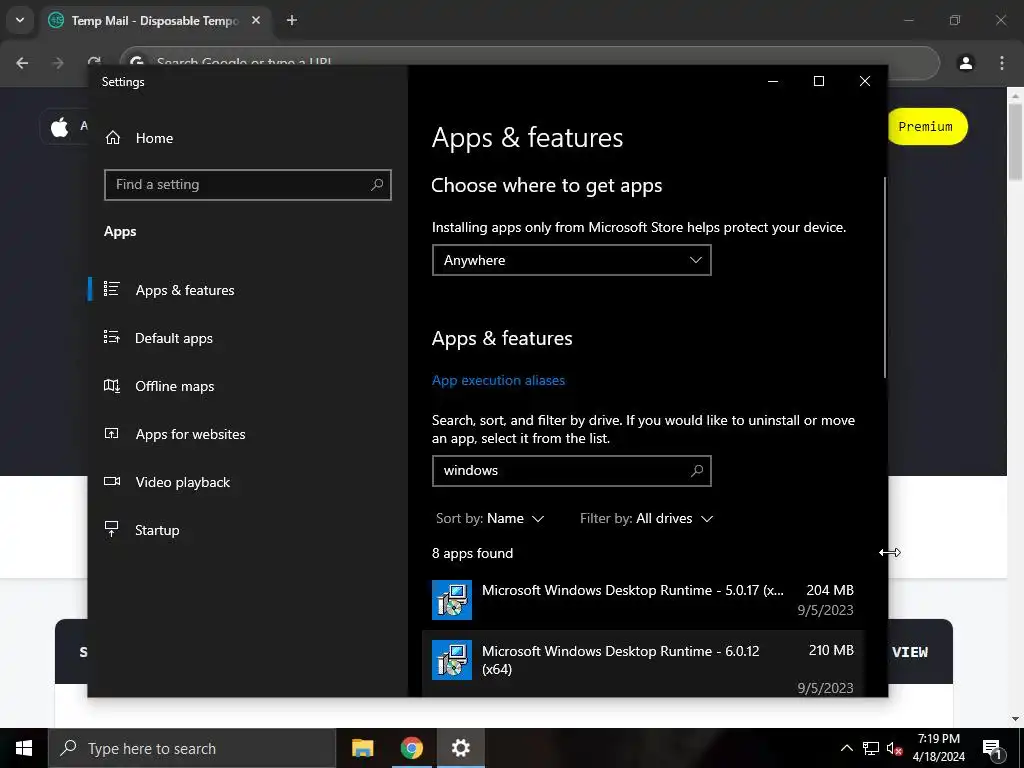Click the Settings window vertical scrollbar

click(x=885, y=277)
